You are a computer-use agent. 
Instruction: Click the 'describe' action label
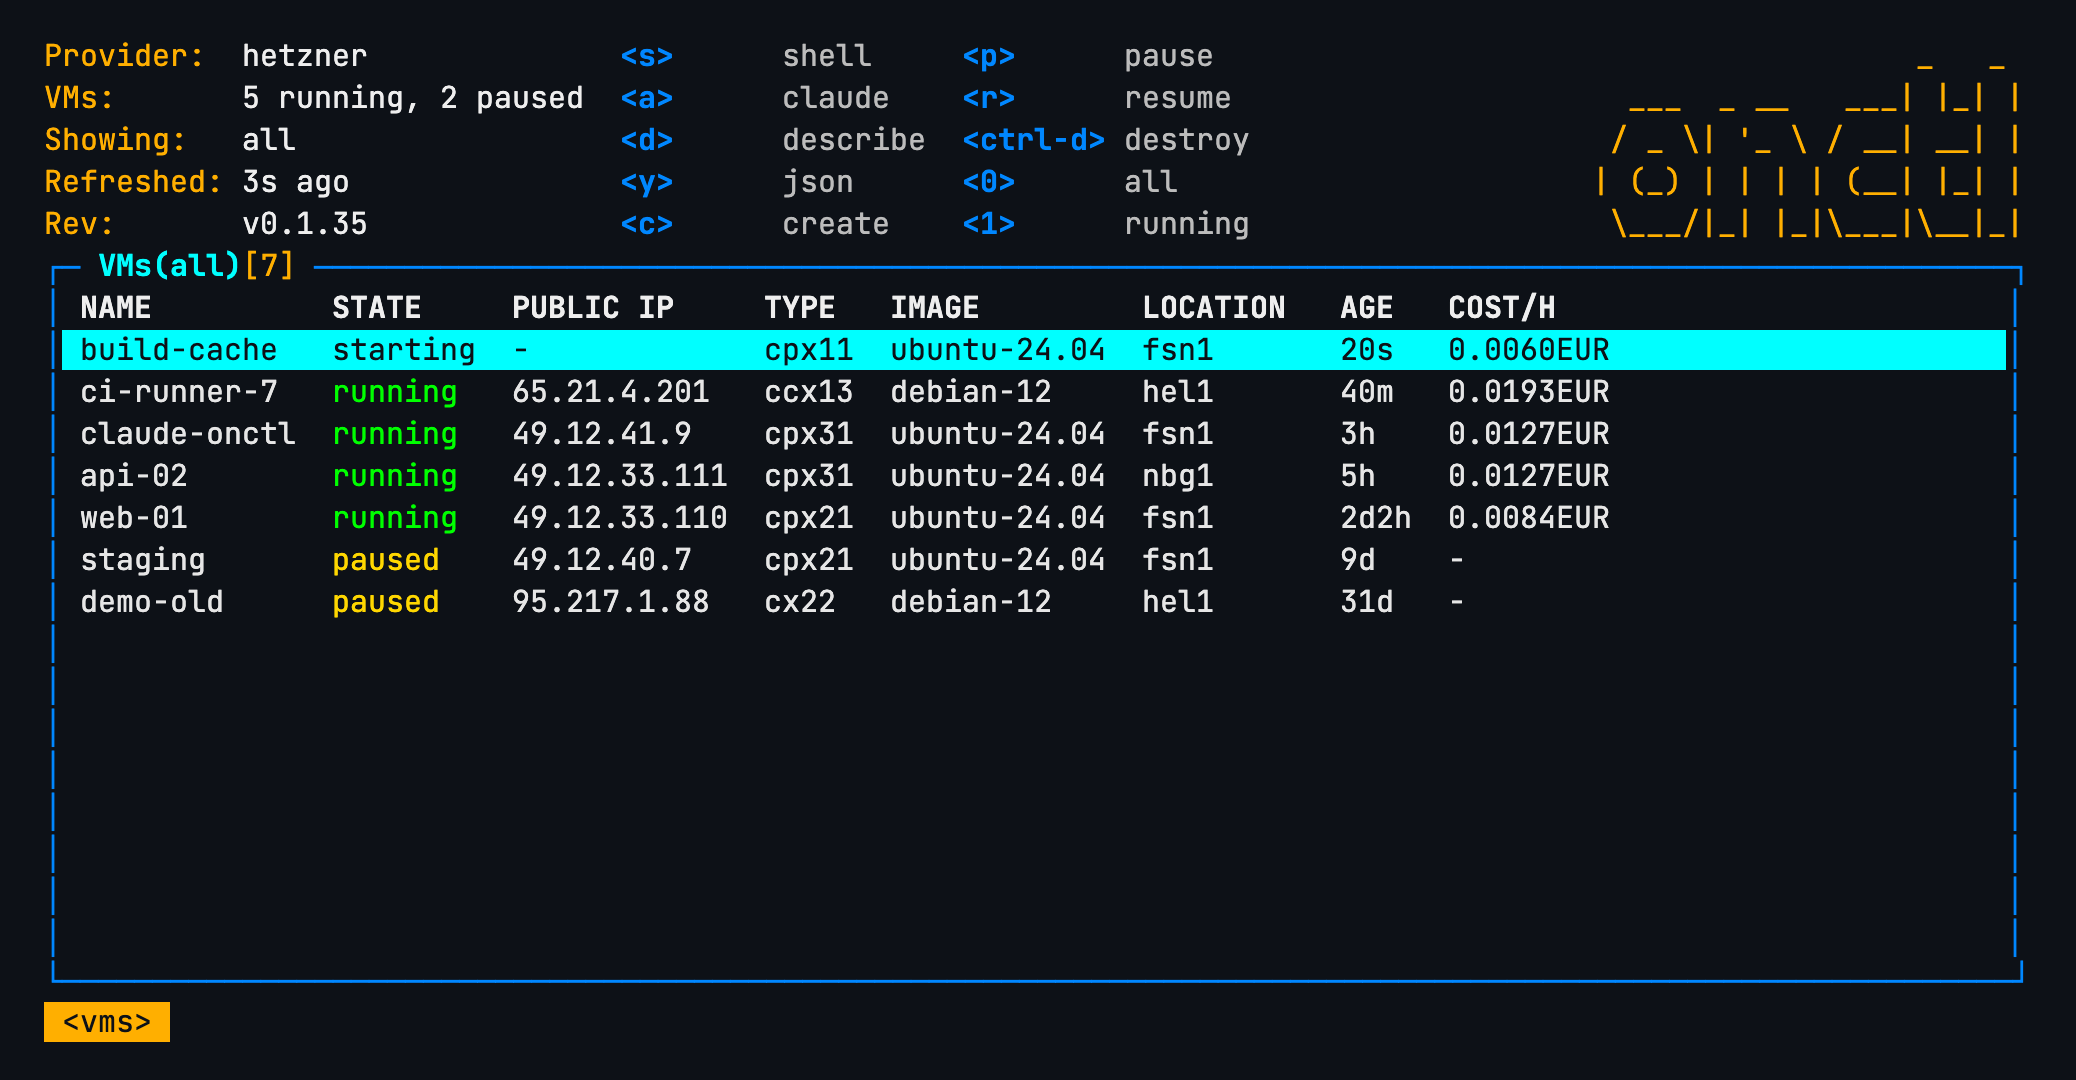click(x=853, y=140)
